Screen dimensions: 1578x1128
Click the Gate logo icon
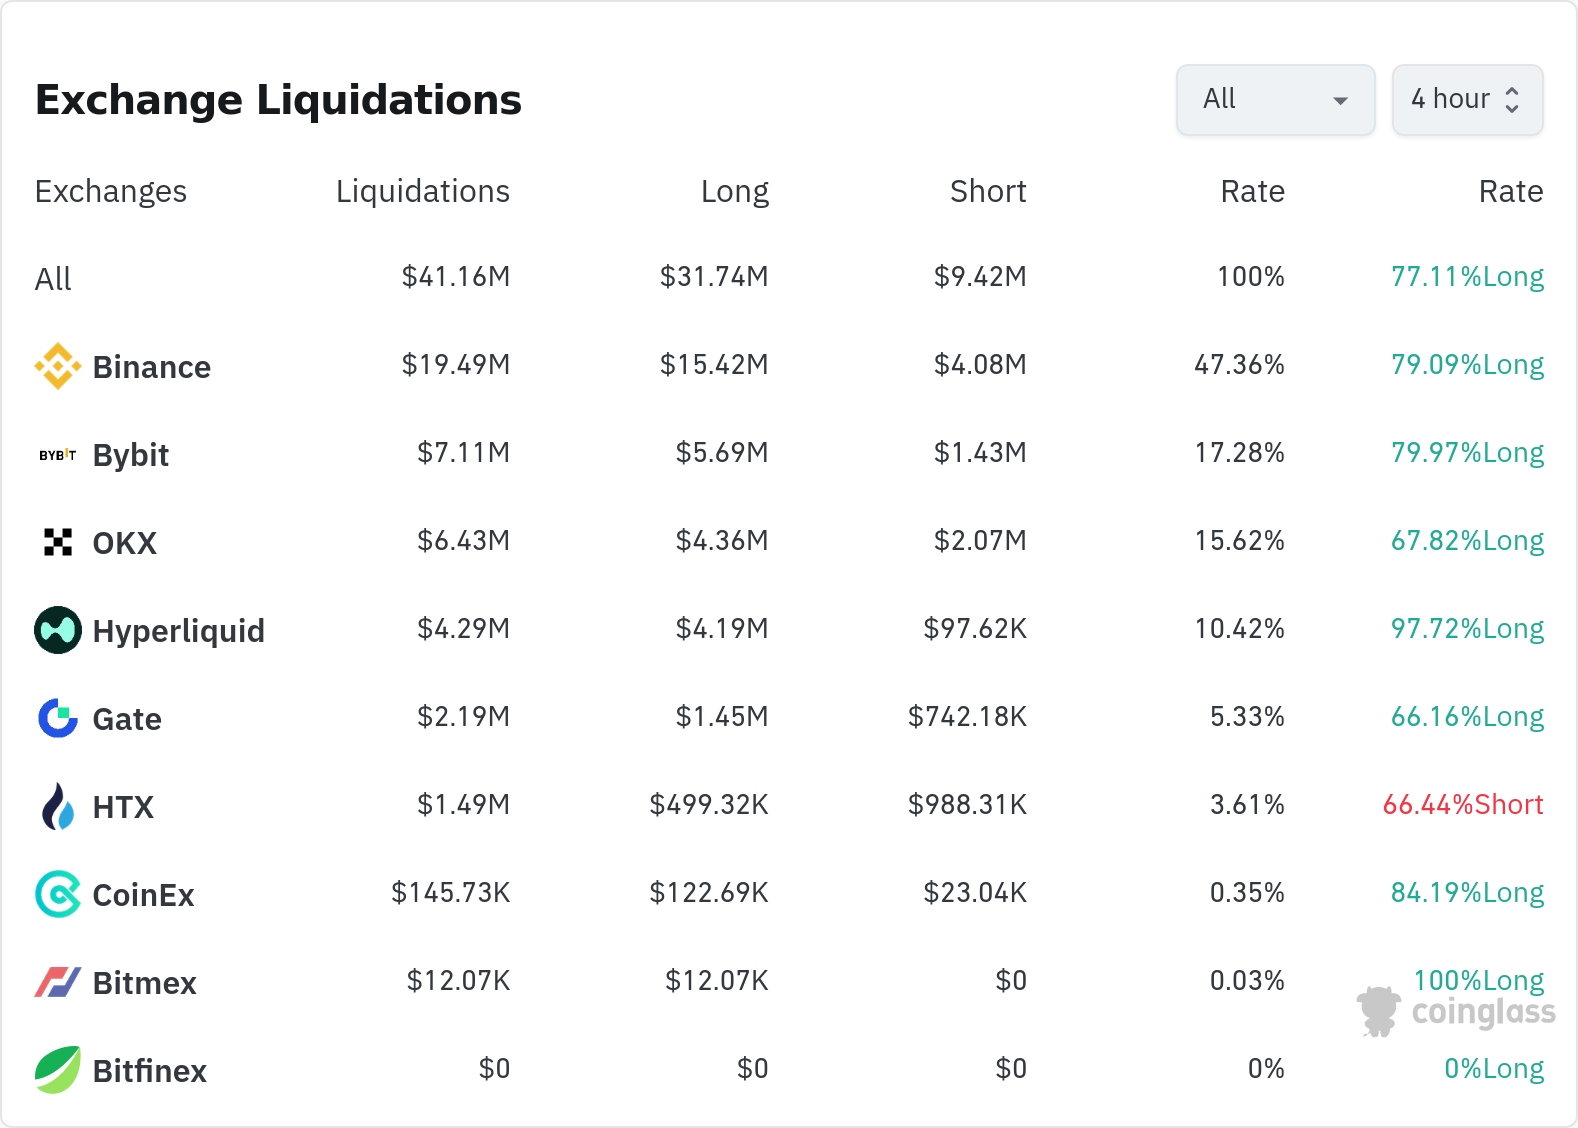[x=58, y=718]
